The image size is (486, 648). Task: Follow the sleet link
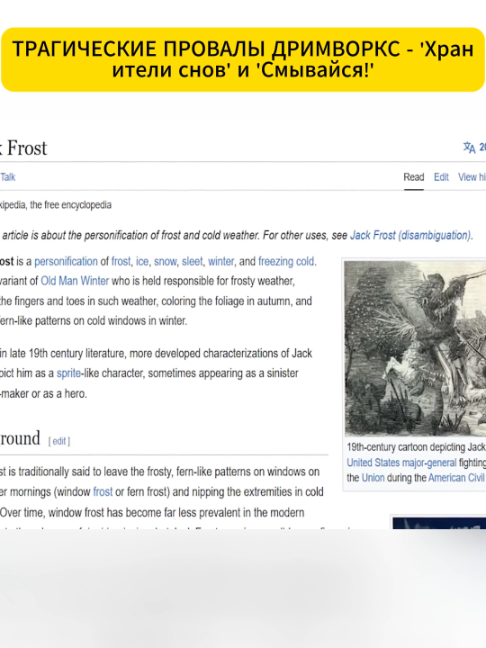coord(192,262)
